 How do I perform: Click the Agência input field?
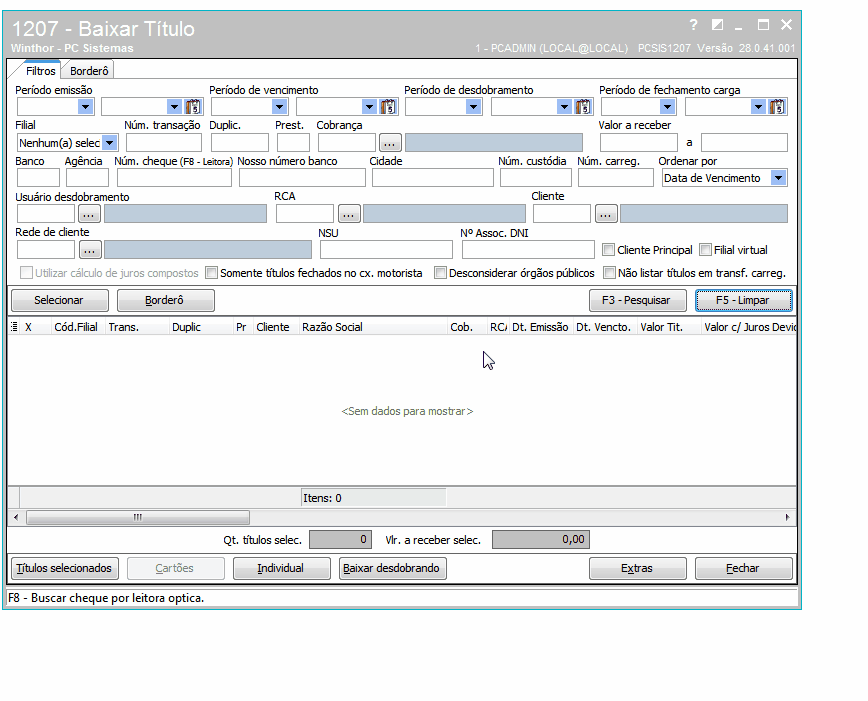click(87, 178)
